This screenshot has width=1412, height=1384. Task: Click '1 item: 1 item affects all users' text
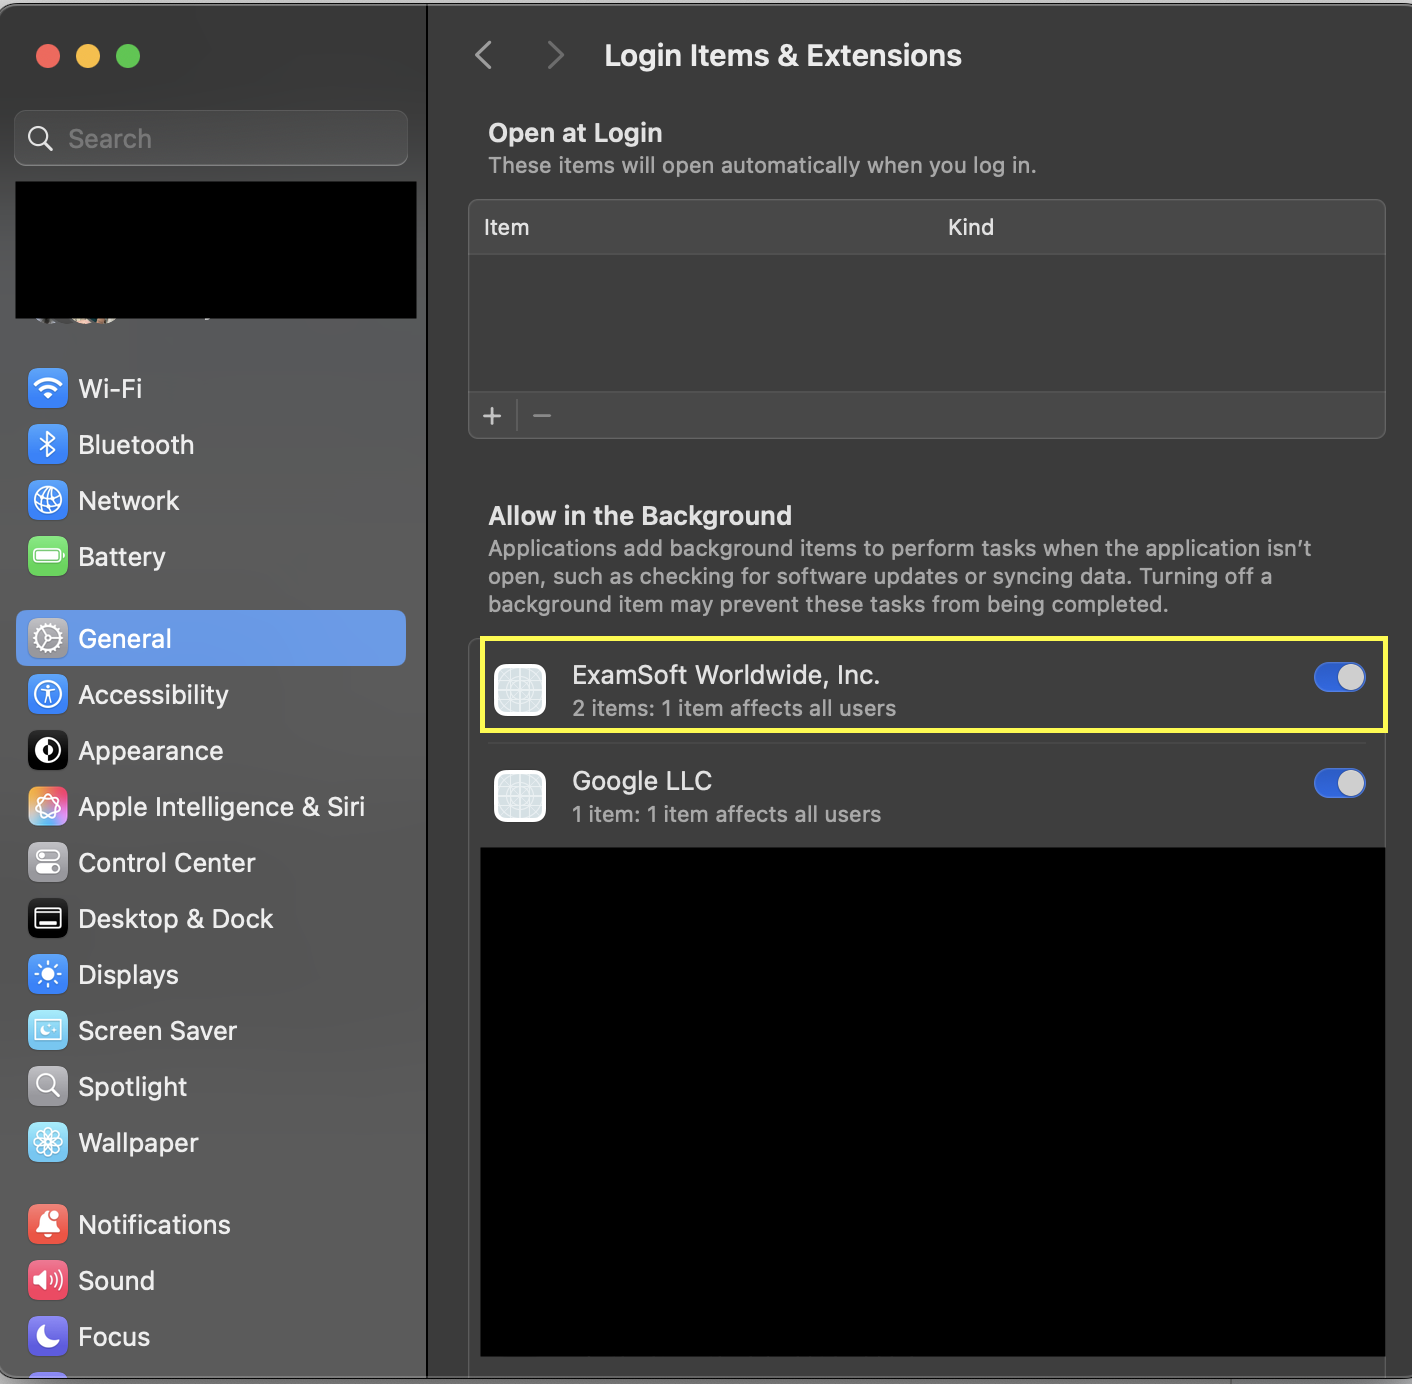coord(726,814)
